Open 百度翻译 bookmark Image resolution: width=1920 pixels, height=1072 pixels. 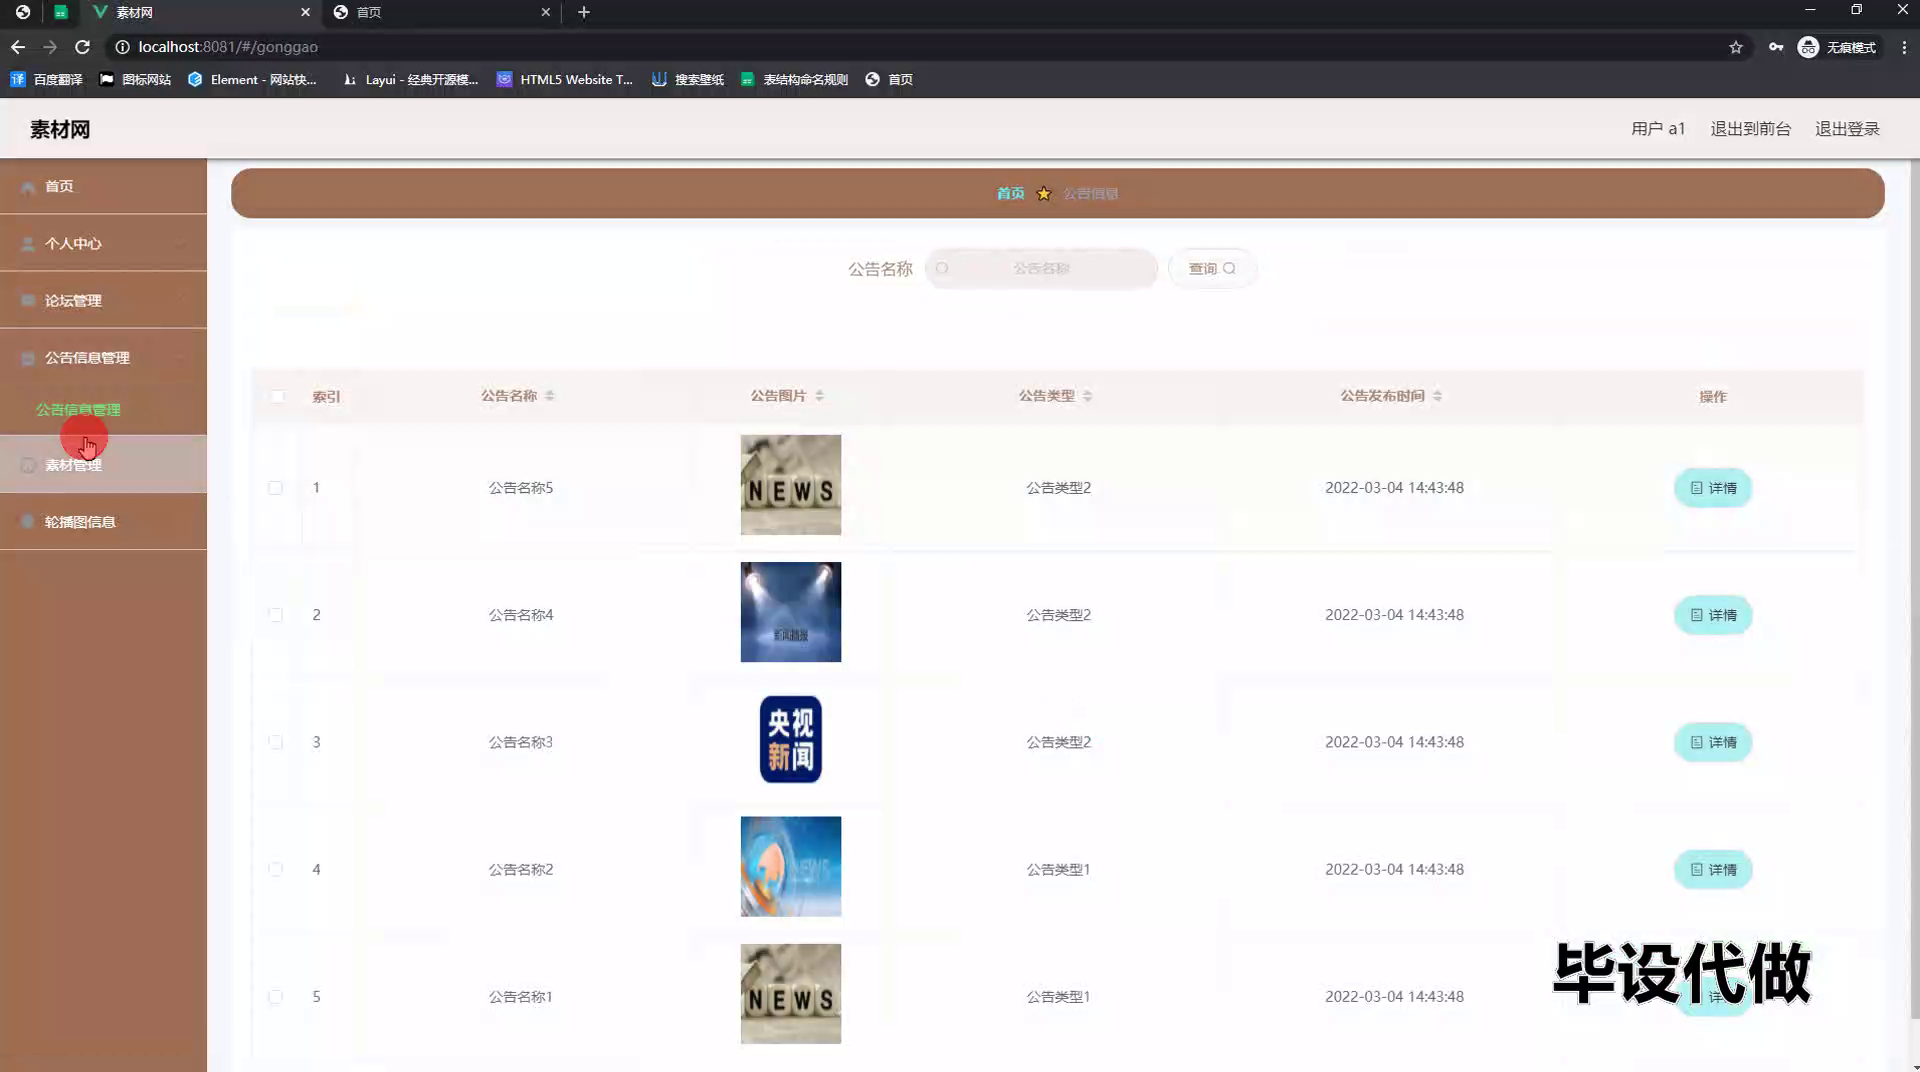(x=47, y=79)
